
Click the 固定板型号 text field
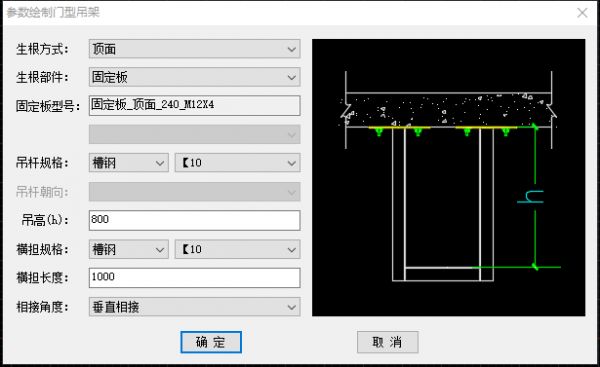coord(194,106)
